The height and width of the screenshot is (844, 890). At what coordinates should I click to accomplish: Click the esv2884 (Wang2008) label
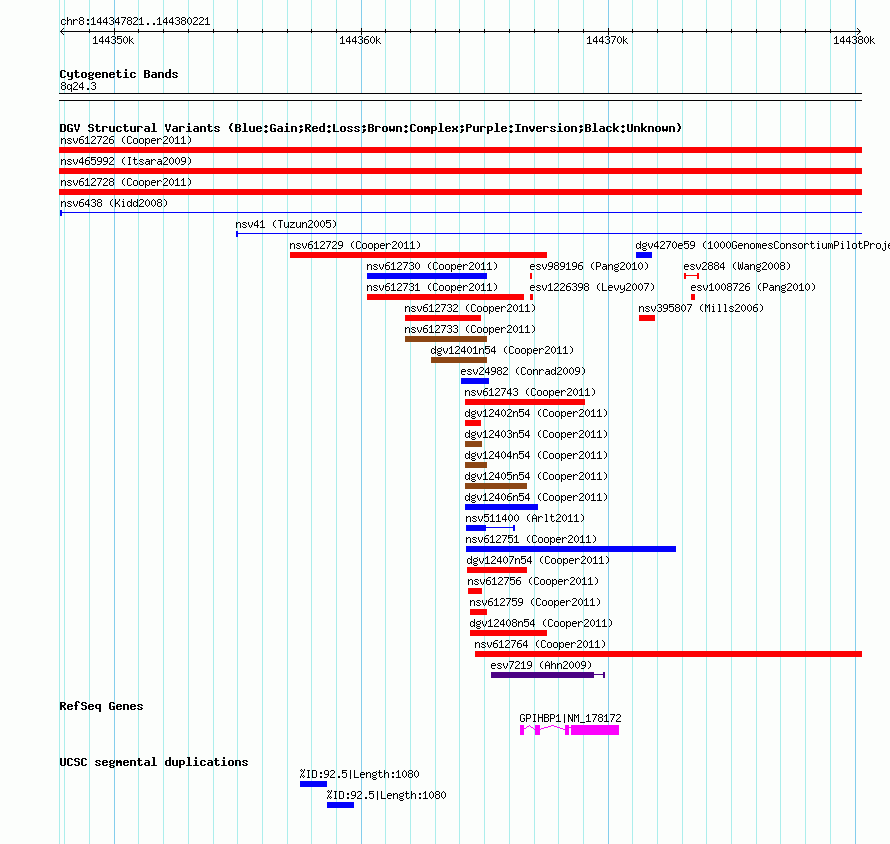tap(737, 266)
